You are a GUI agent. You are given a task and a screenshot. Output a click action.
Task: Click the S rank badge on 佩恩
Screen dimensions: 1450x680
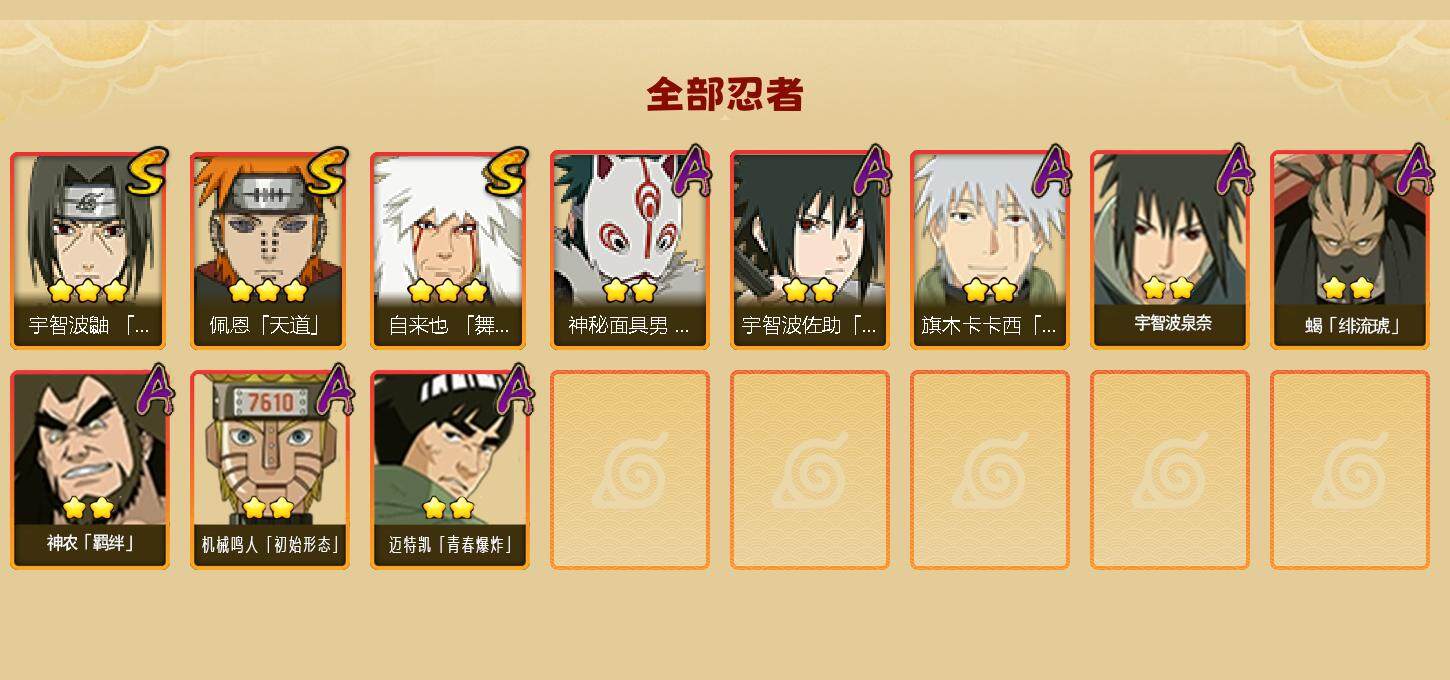pos(326,172)
